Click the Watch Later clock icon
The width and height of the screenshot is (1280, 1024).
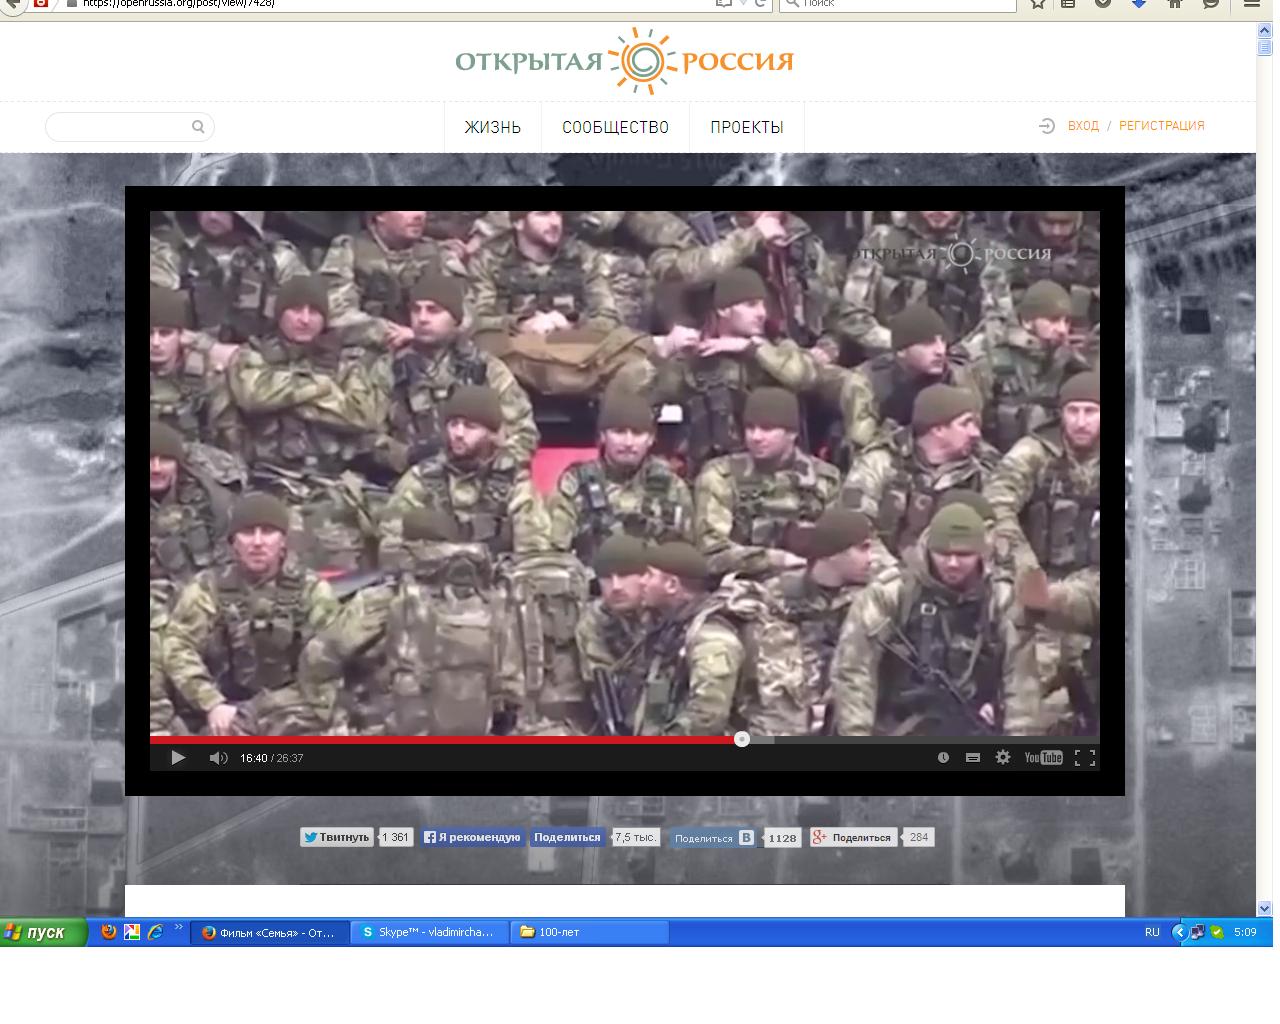(943, 758)
